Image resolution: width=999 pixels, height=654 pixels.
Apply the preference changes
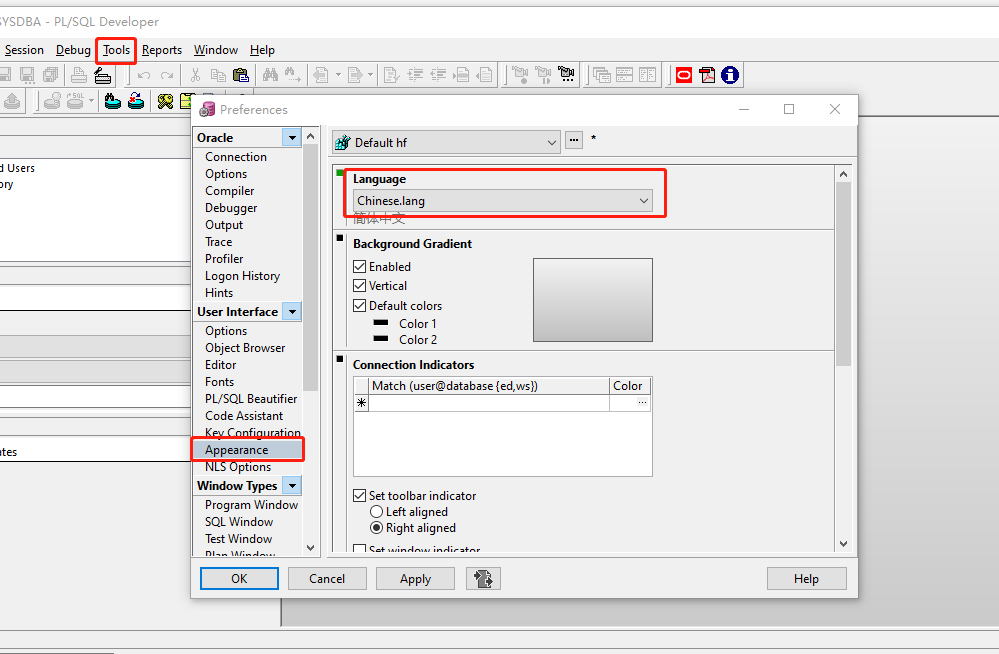[415, 578]
